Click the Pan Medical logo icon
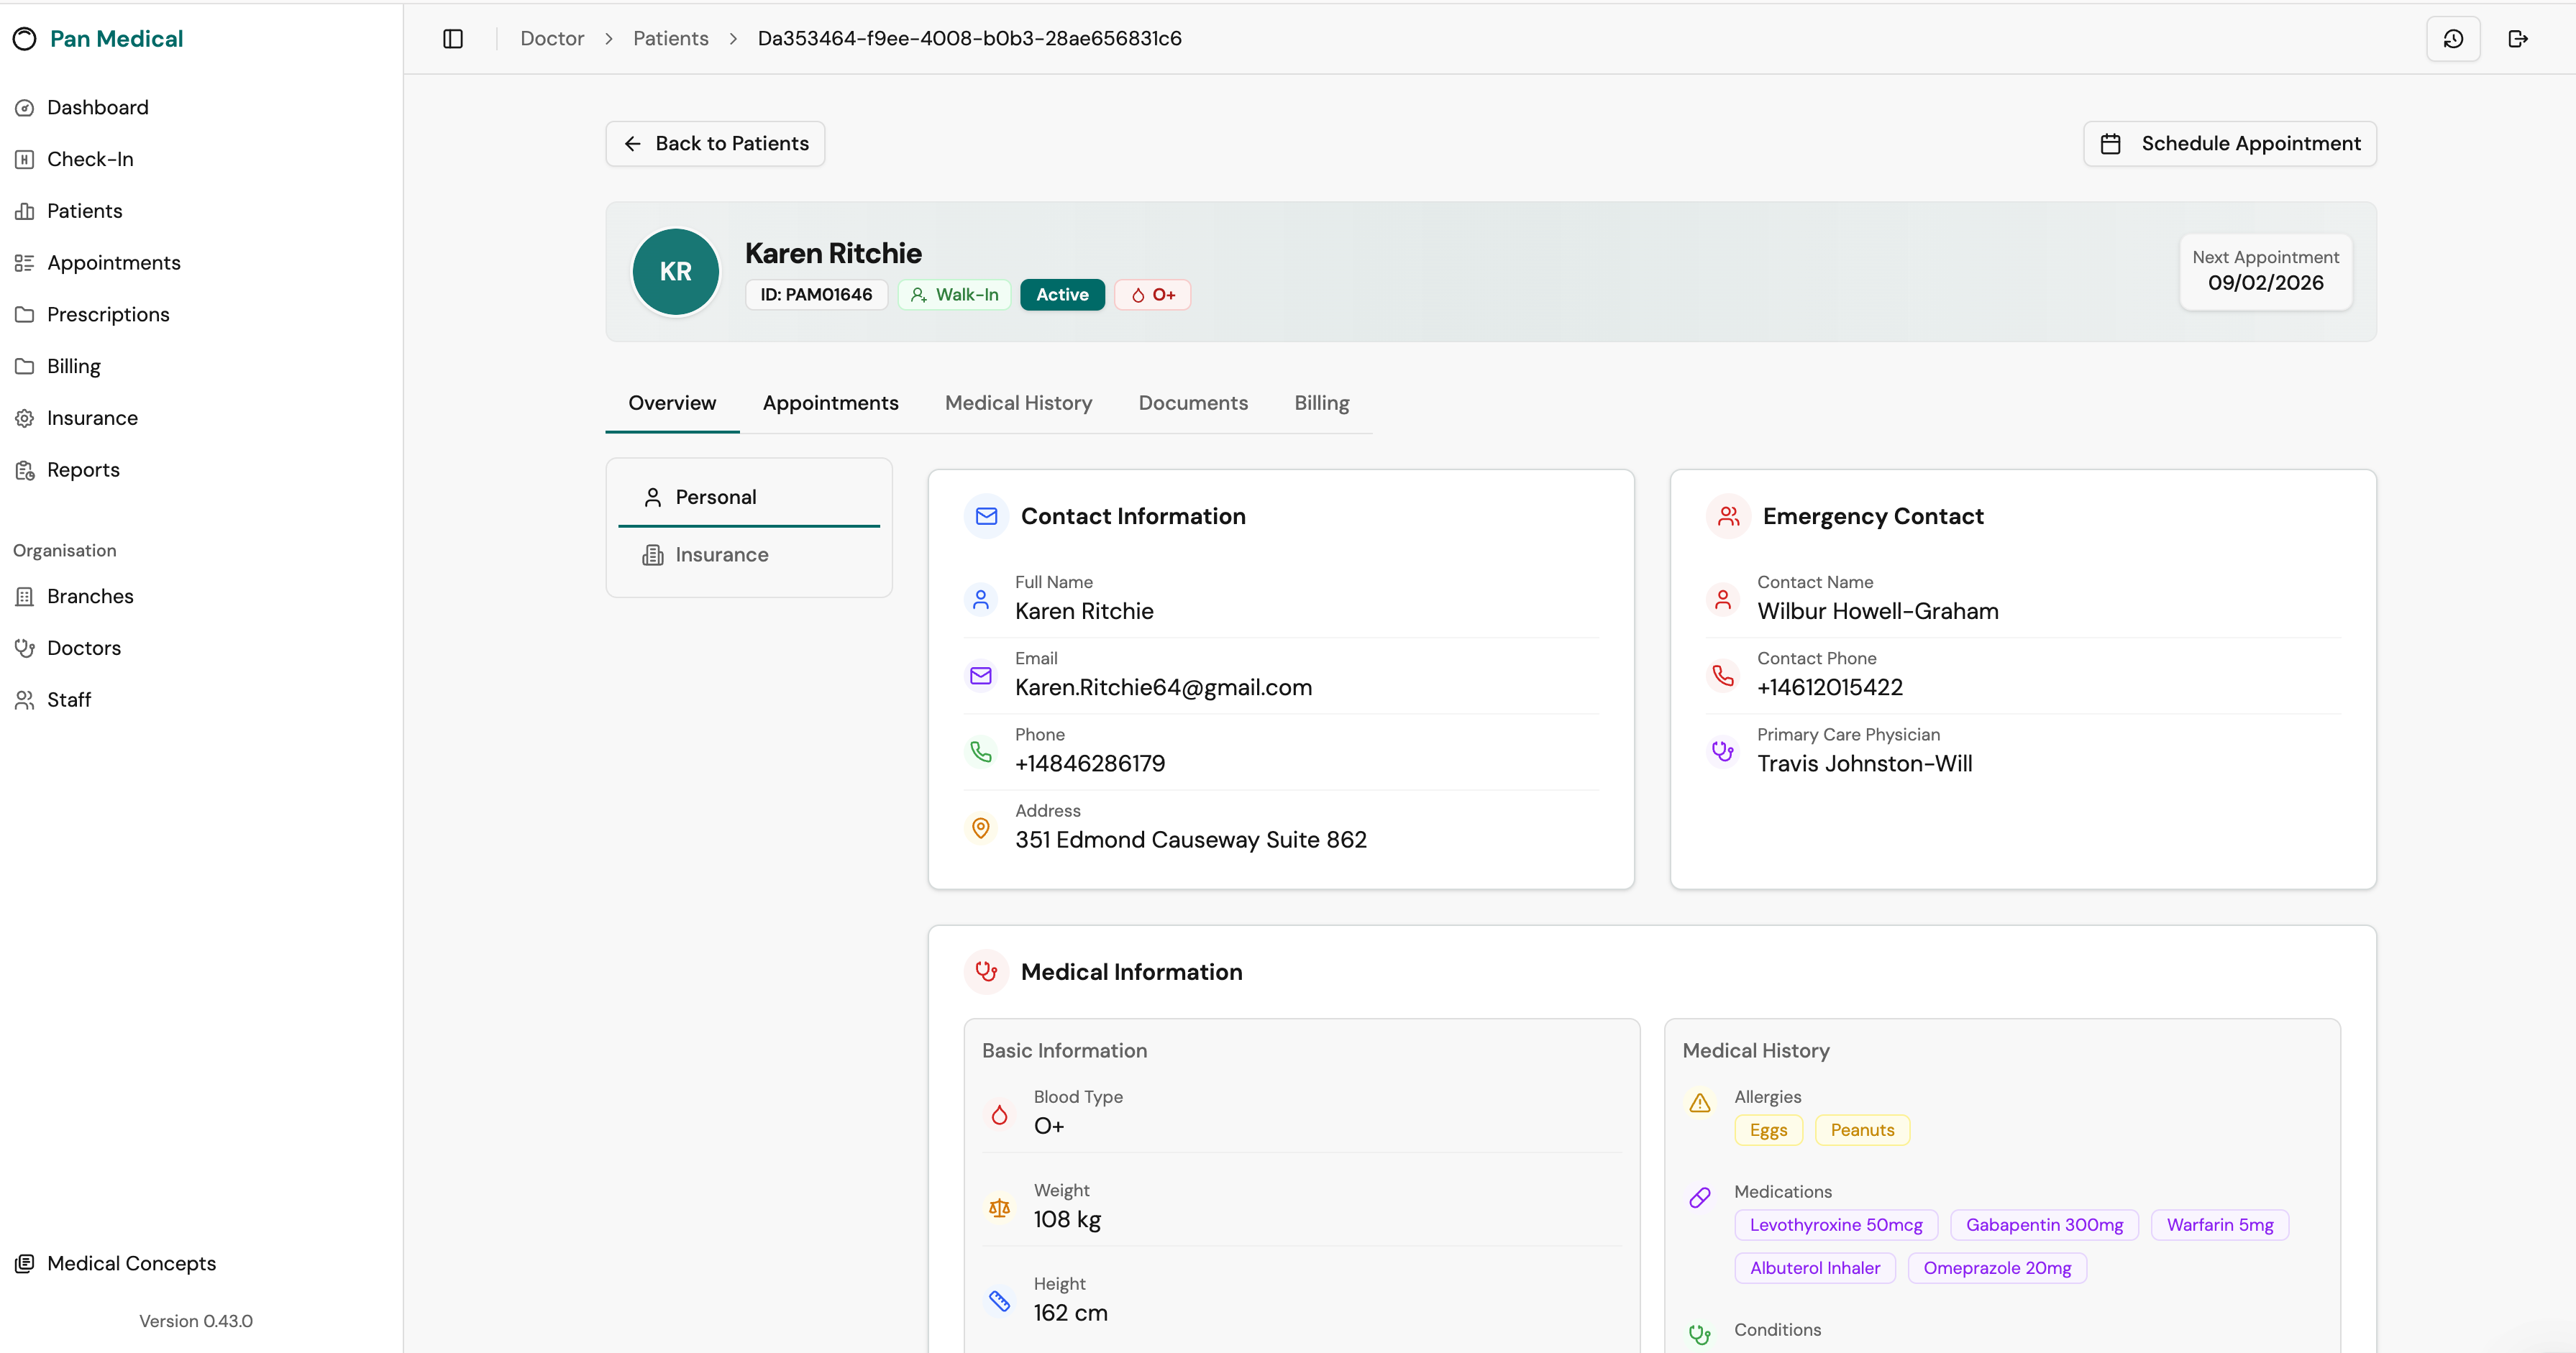The width and height of the screenshot is (2576, 1353). coord(25,39)
